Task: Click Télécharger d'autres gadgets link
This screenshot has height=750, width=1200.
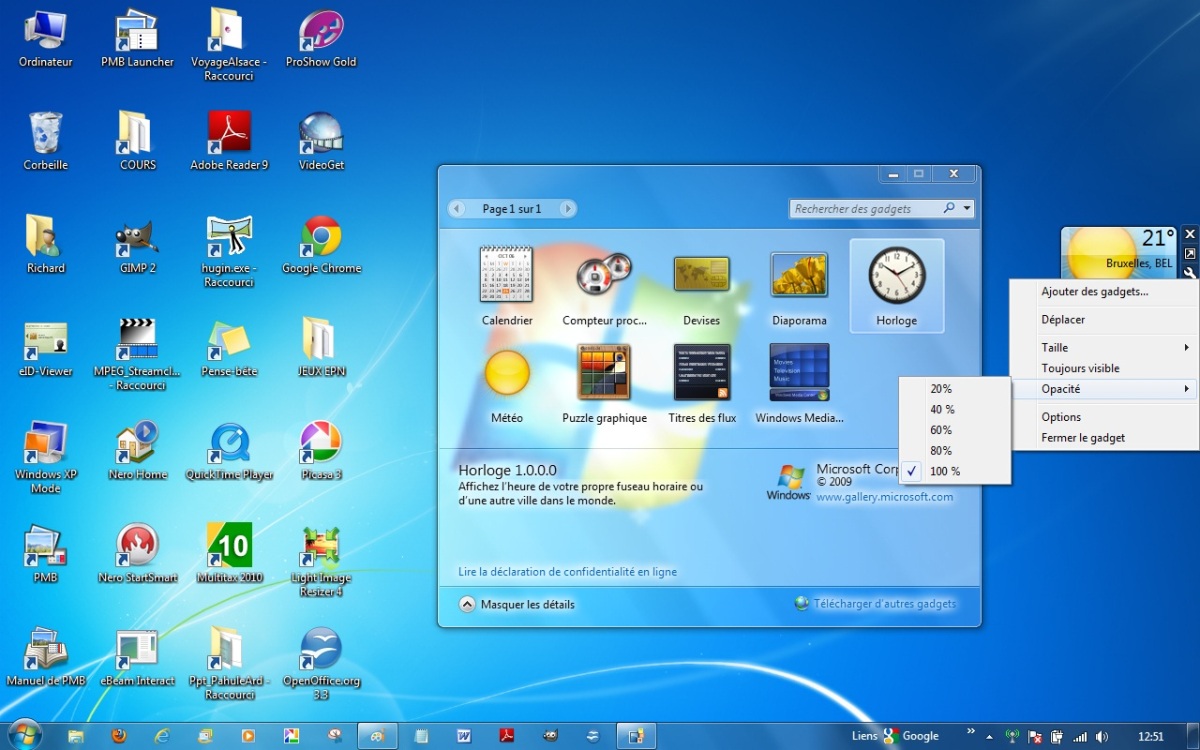Action: [876, 603]
